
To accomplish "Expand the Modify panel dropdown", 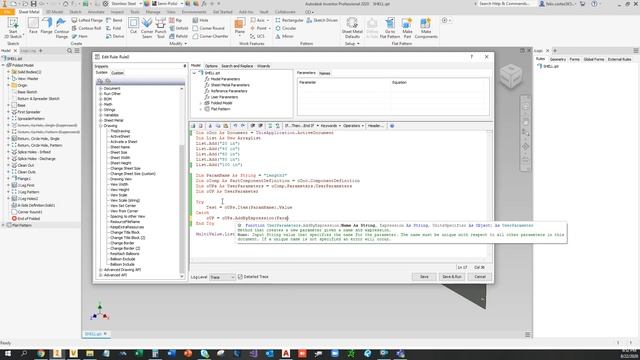I will pos(178,44).
